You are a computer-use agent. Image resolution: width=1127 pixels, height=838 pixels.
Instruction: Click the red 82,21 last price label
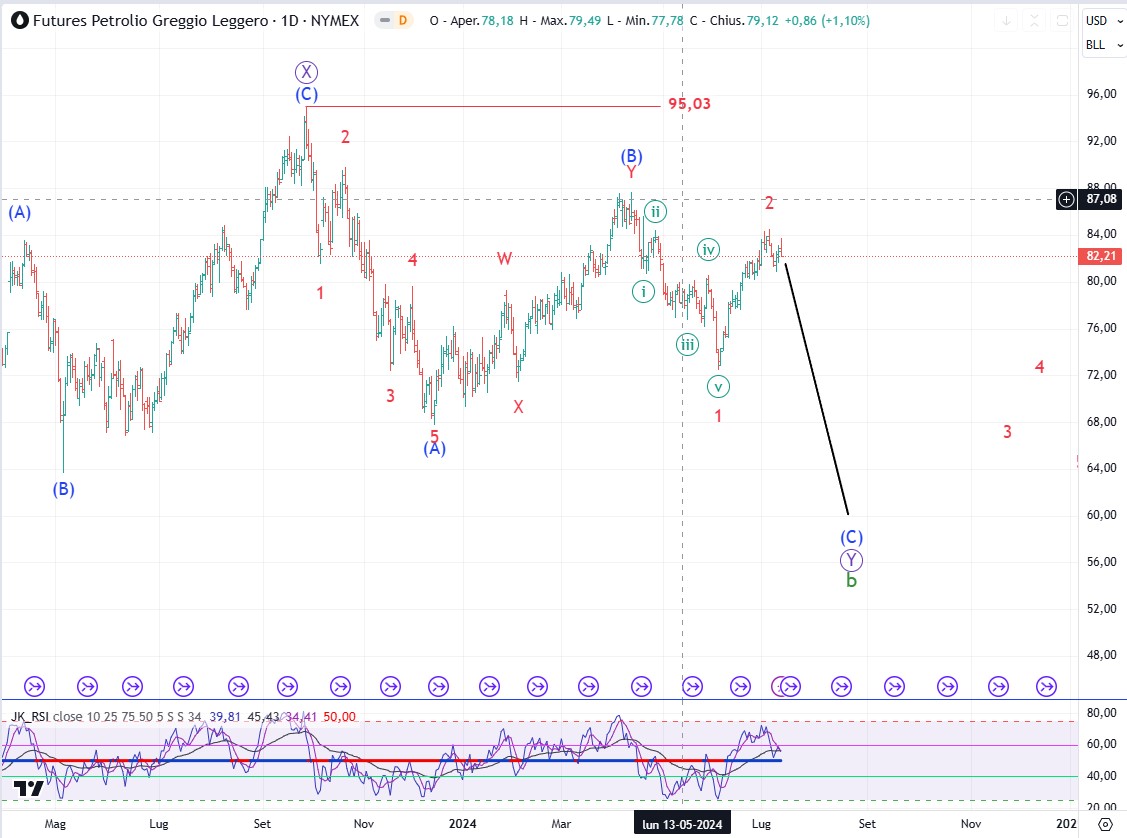click(x=1101, y=256)
